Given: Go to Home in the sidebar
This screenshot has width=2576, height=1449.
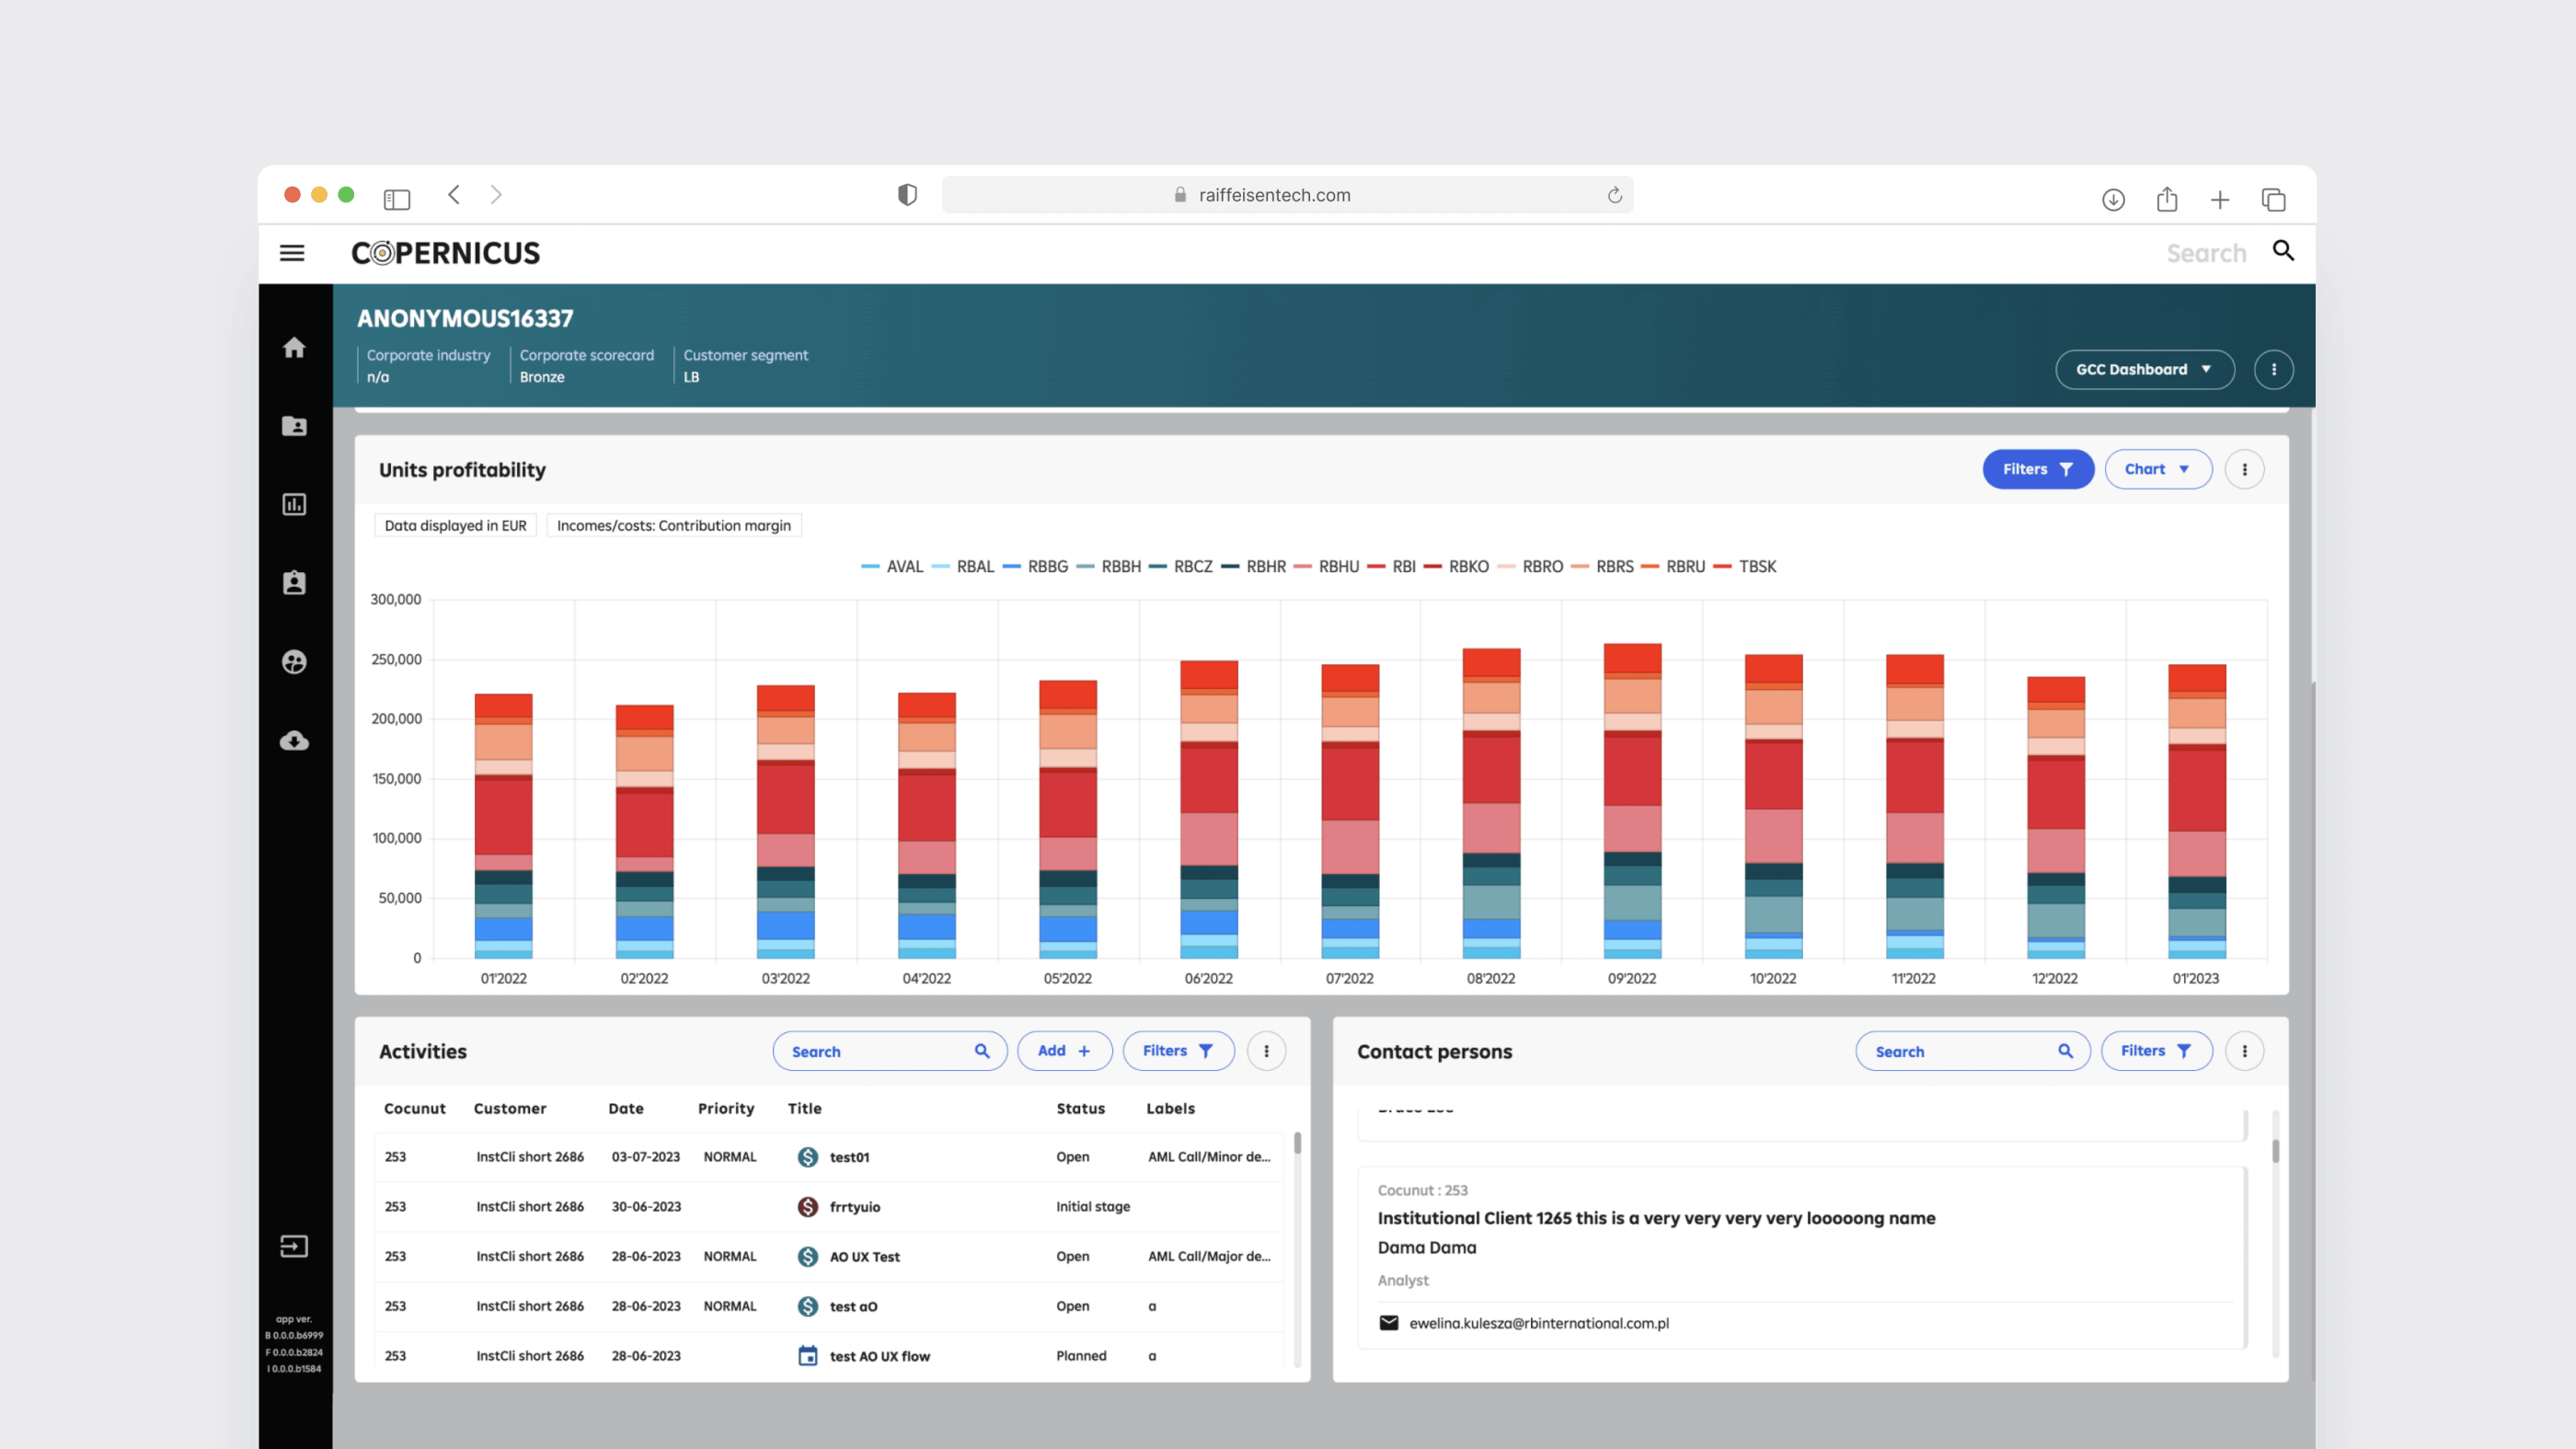Looking at the screenshot, I should click(x=294, y=348).
